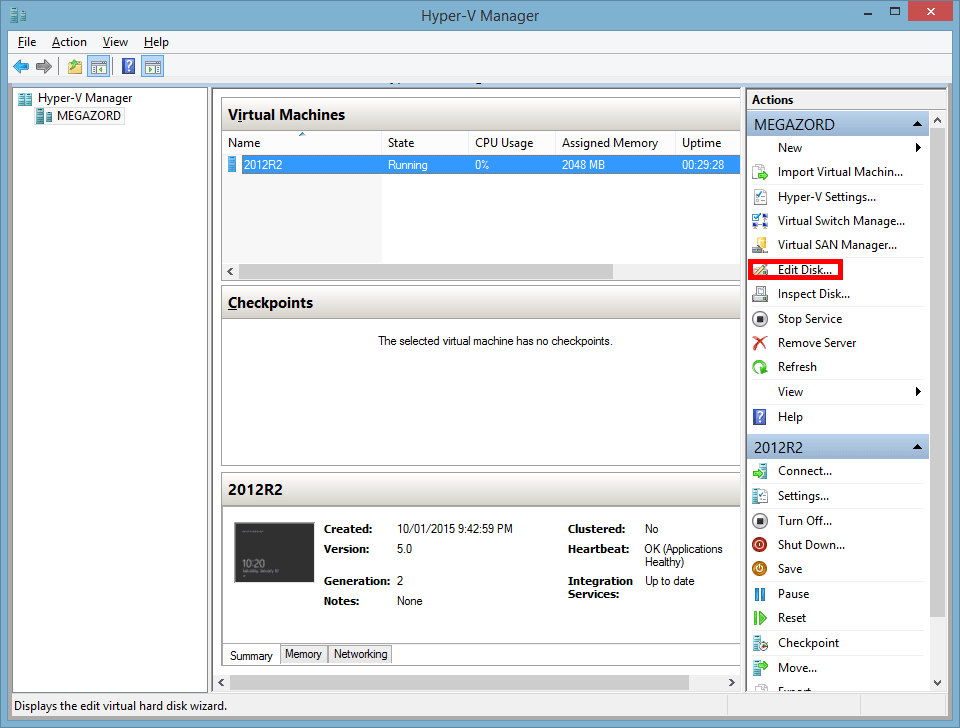Sort by the Uptime column header
The height and width of the screenshot is (728, 960).
[708, 143]
